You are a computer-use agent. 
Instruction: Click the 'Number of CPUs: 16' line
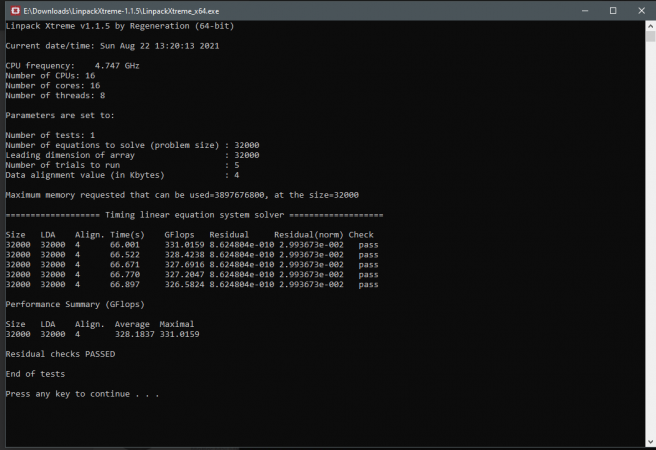tap(50, 76)
